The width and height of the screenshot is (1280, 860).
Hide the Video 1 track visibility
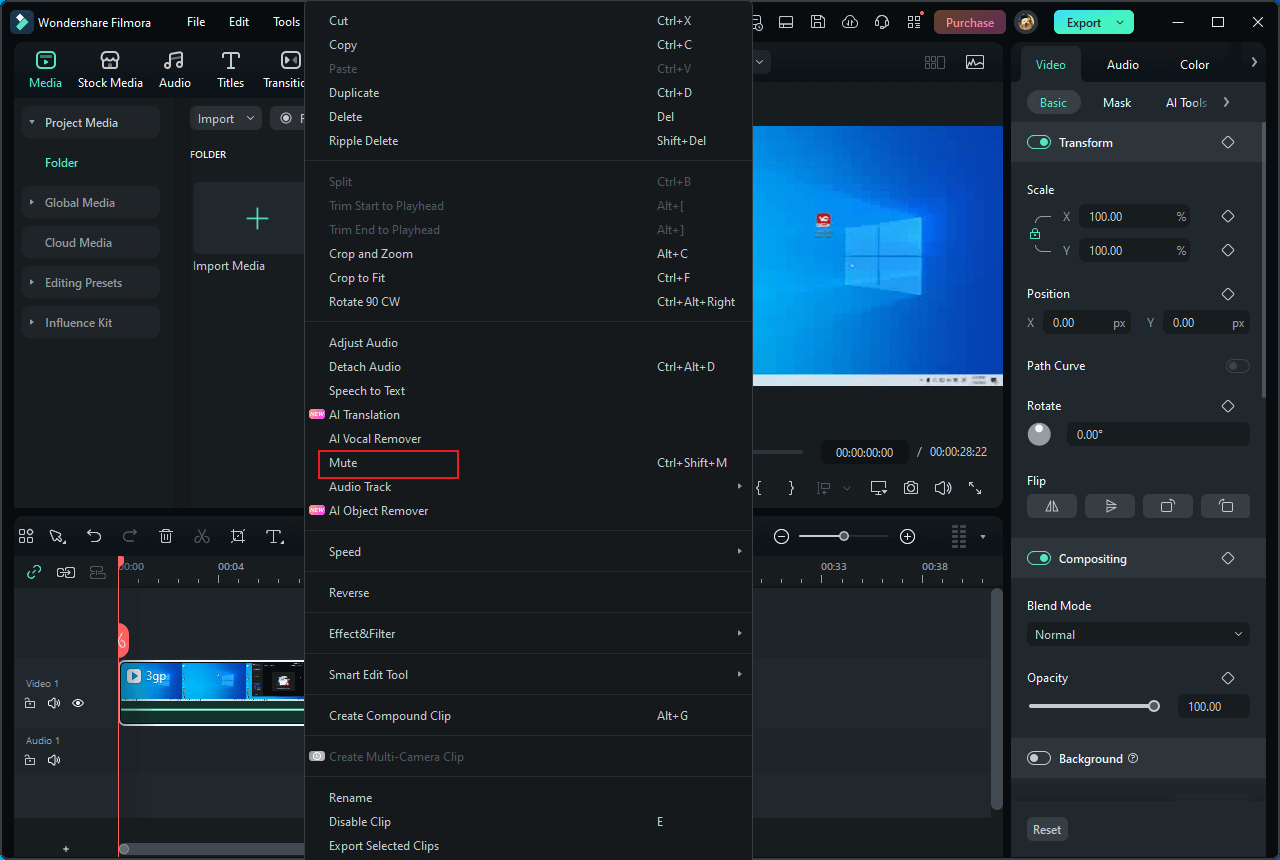pos(77,703)
